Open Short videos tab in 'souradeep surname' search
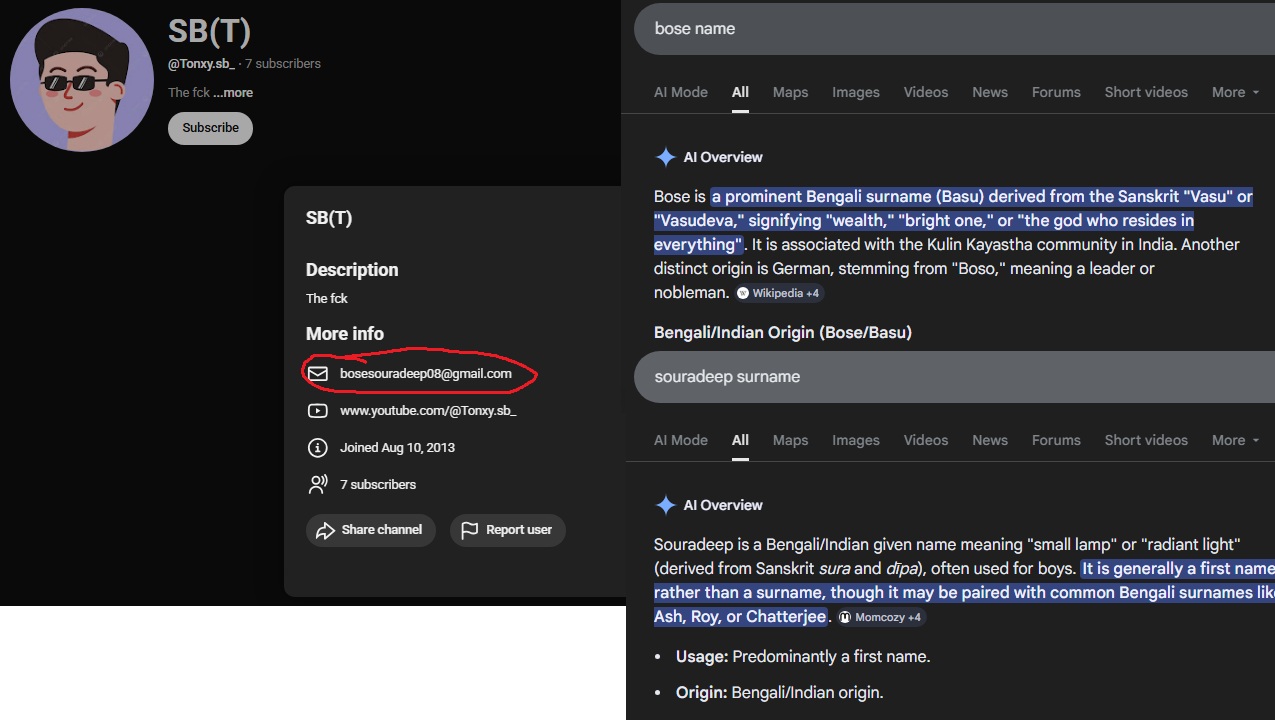This screenshot has width=1275, height=720. pyautogui.click(x=1146, y=440)
